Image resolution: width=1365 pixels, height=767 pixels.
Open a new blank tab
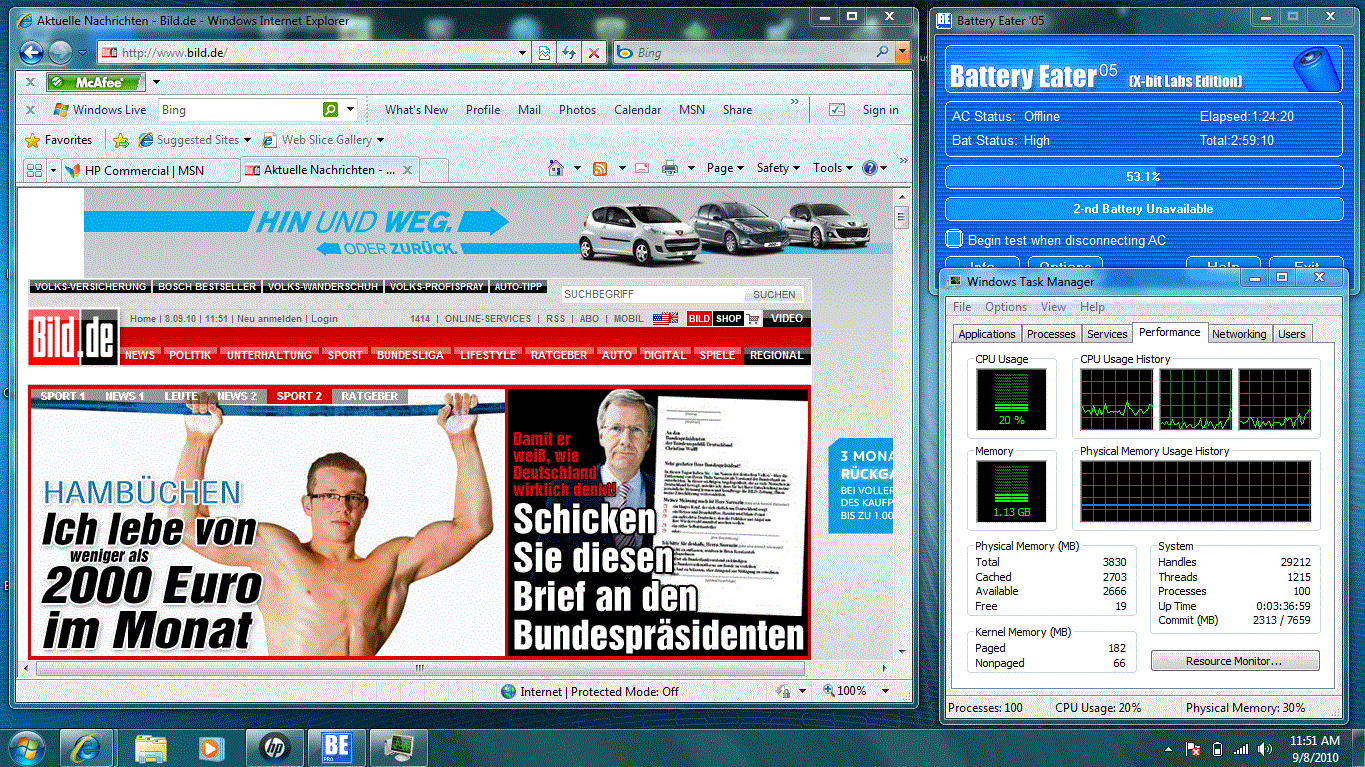click(433, 172)
